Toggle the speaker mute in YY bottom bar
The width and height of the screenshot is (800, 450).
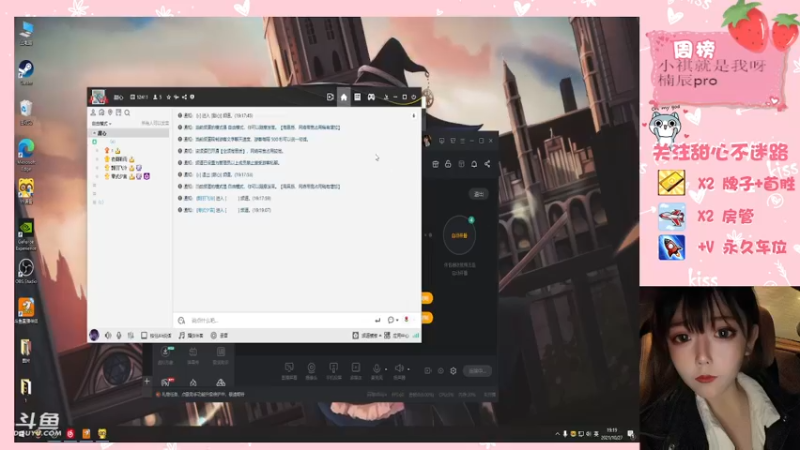tap(108, 335)
